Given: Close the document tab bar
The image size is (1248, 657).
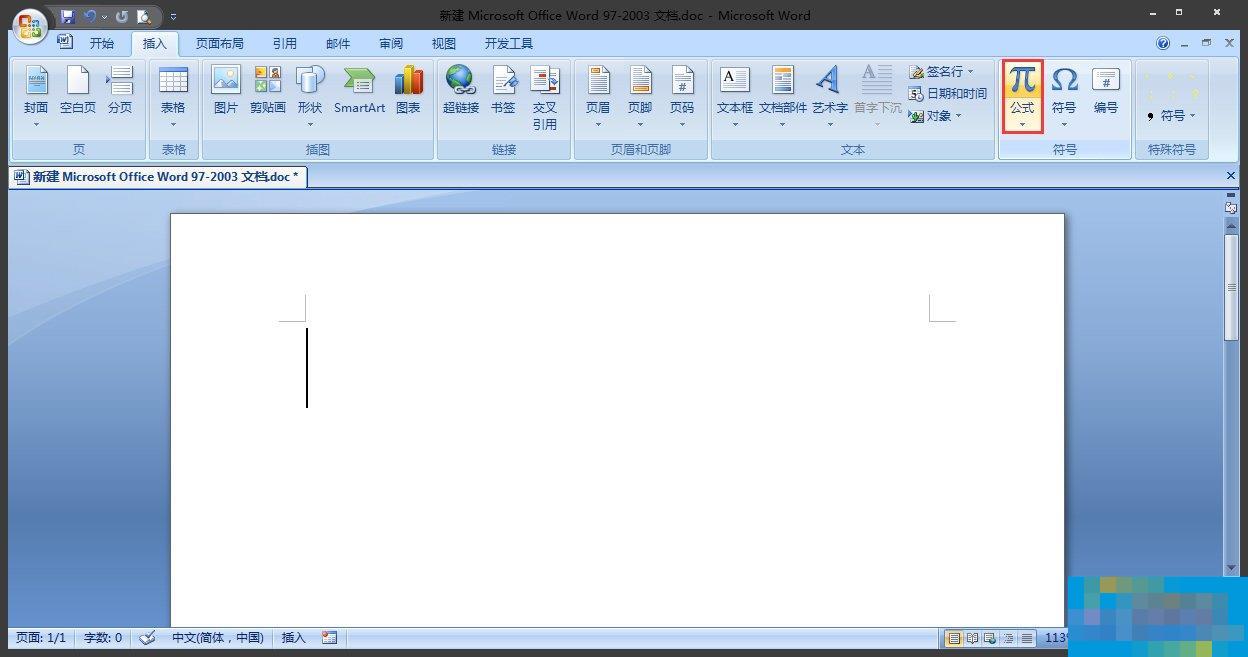Looking at the screenshot, I should [x=1231, y=176].
